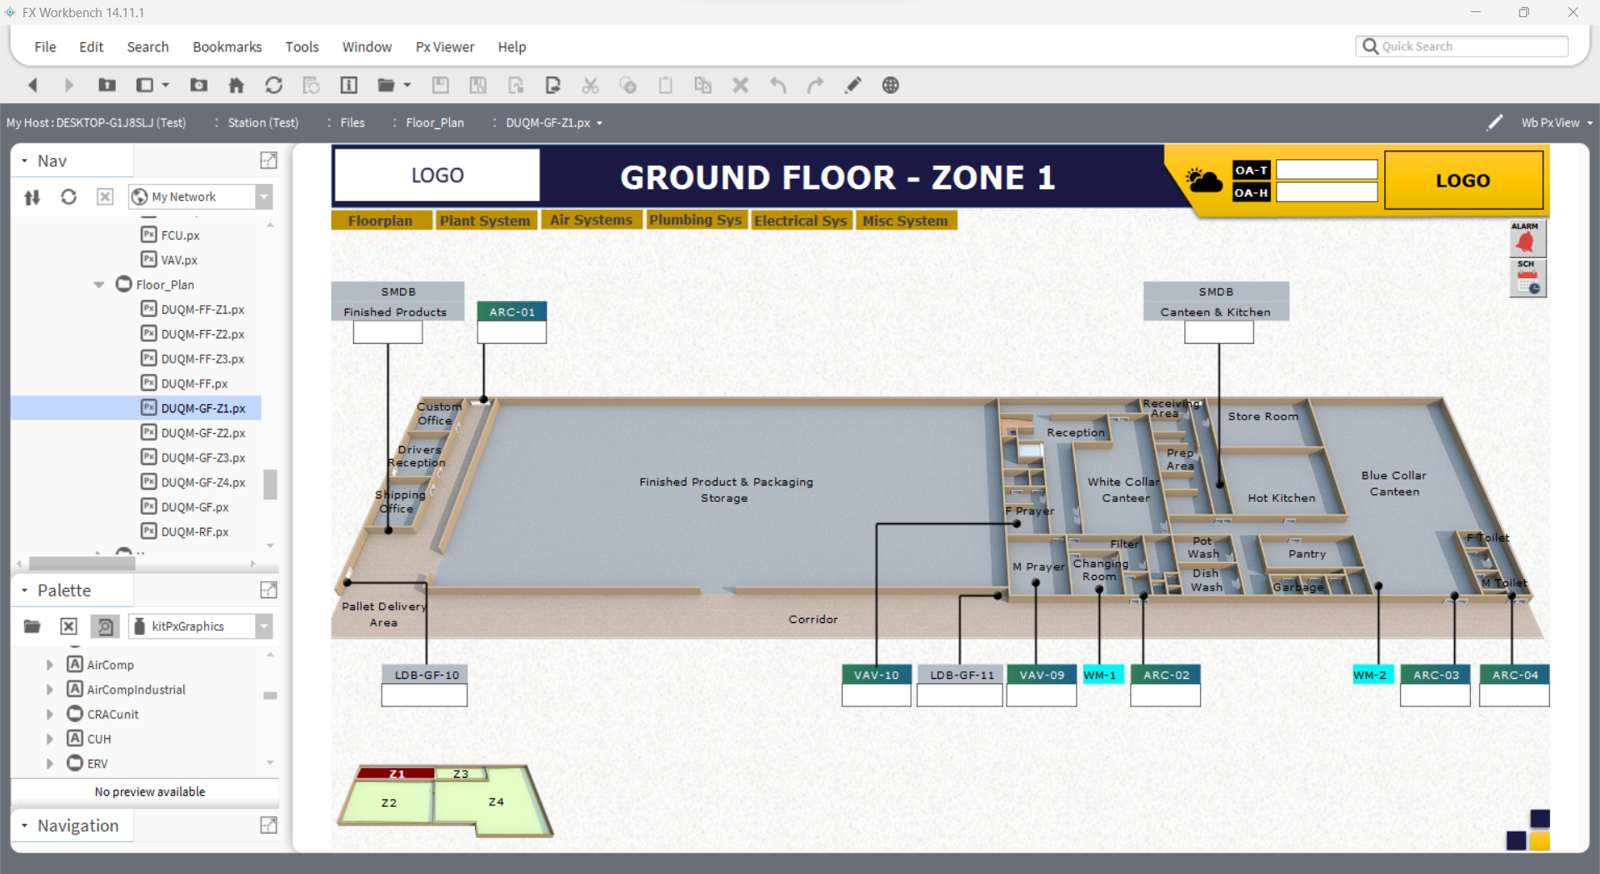The image size is (1600, 874).
Task: Open the alarm bell icon on floorplan
Action: coord(1526,240)
